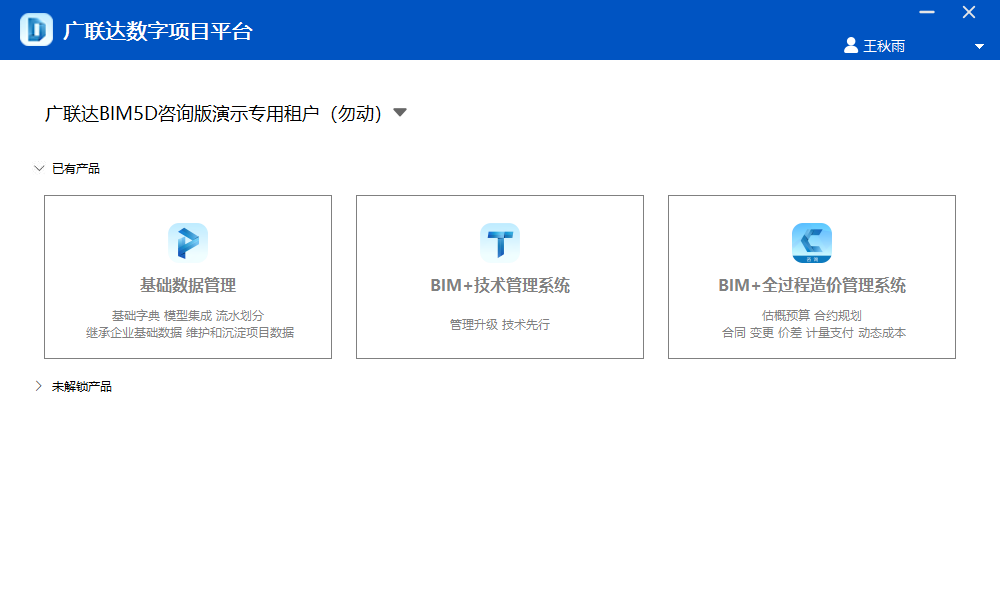This screenshot has height=600, width=1000.
Task: Close the platform window
Action: click(x=969, y=12)
